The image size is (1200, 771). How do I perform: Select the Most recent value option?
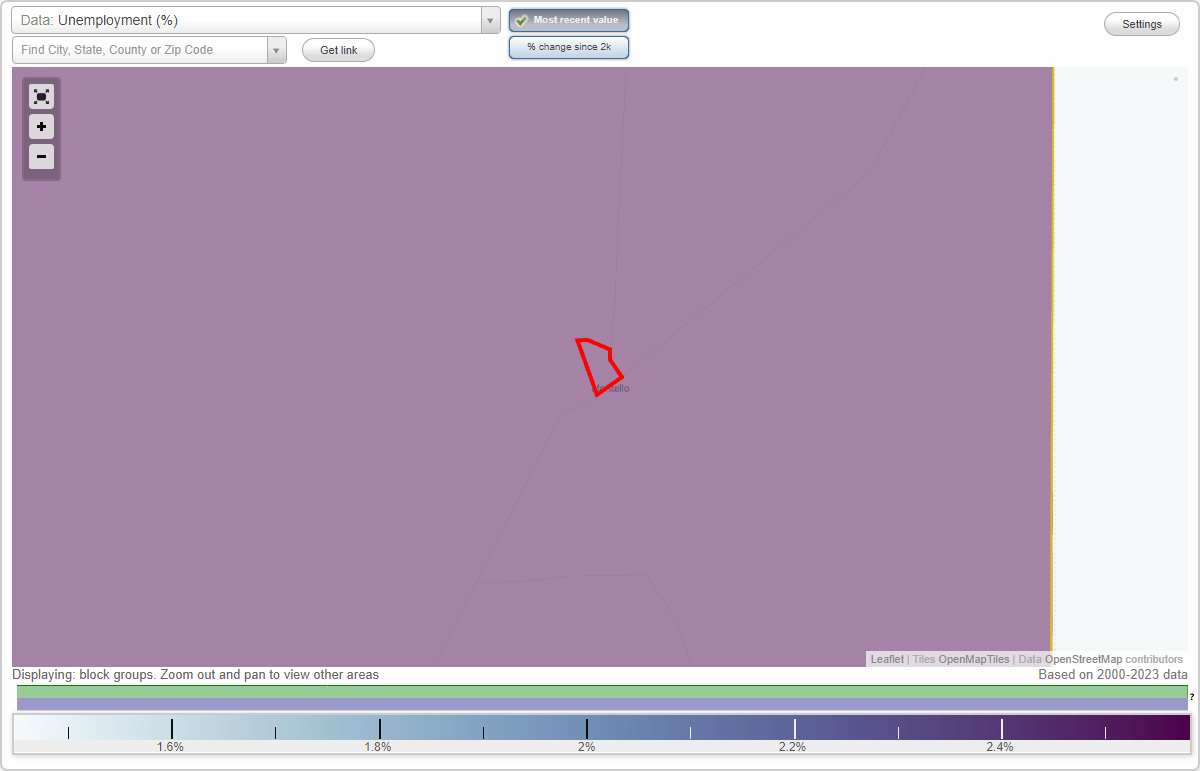coord(569,20)
